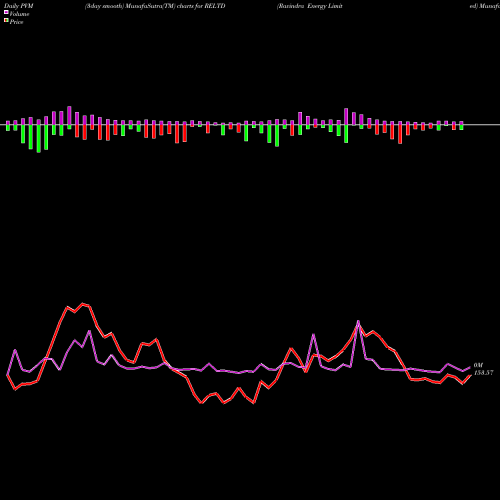
Task: Click the '0M' volume value label
Action: [x=478, y=365]
